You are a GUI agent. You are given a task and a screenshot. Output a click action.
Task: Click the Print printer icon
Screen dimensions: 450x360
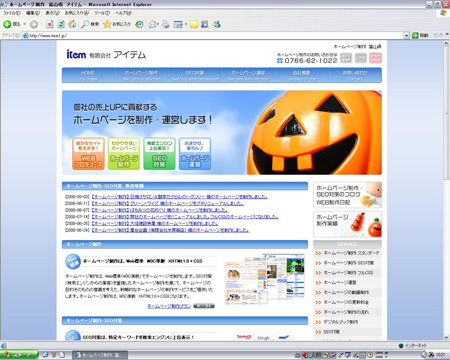pos(166,24)
